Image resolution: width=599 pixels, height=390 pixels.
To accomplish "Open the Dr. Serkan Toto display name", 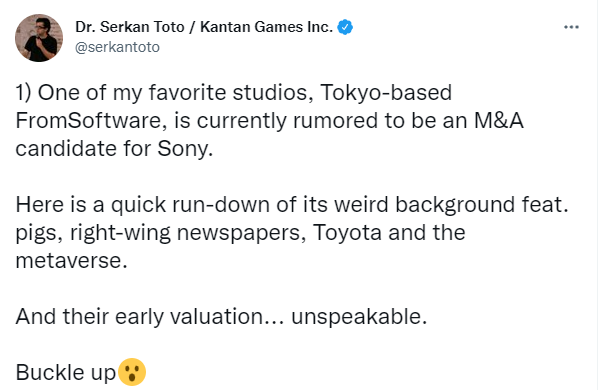I will pyautogui.click(x=130, y=27).
